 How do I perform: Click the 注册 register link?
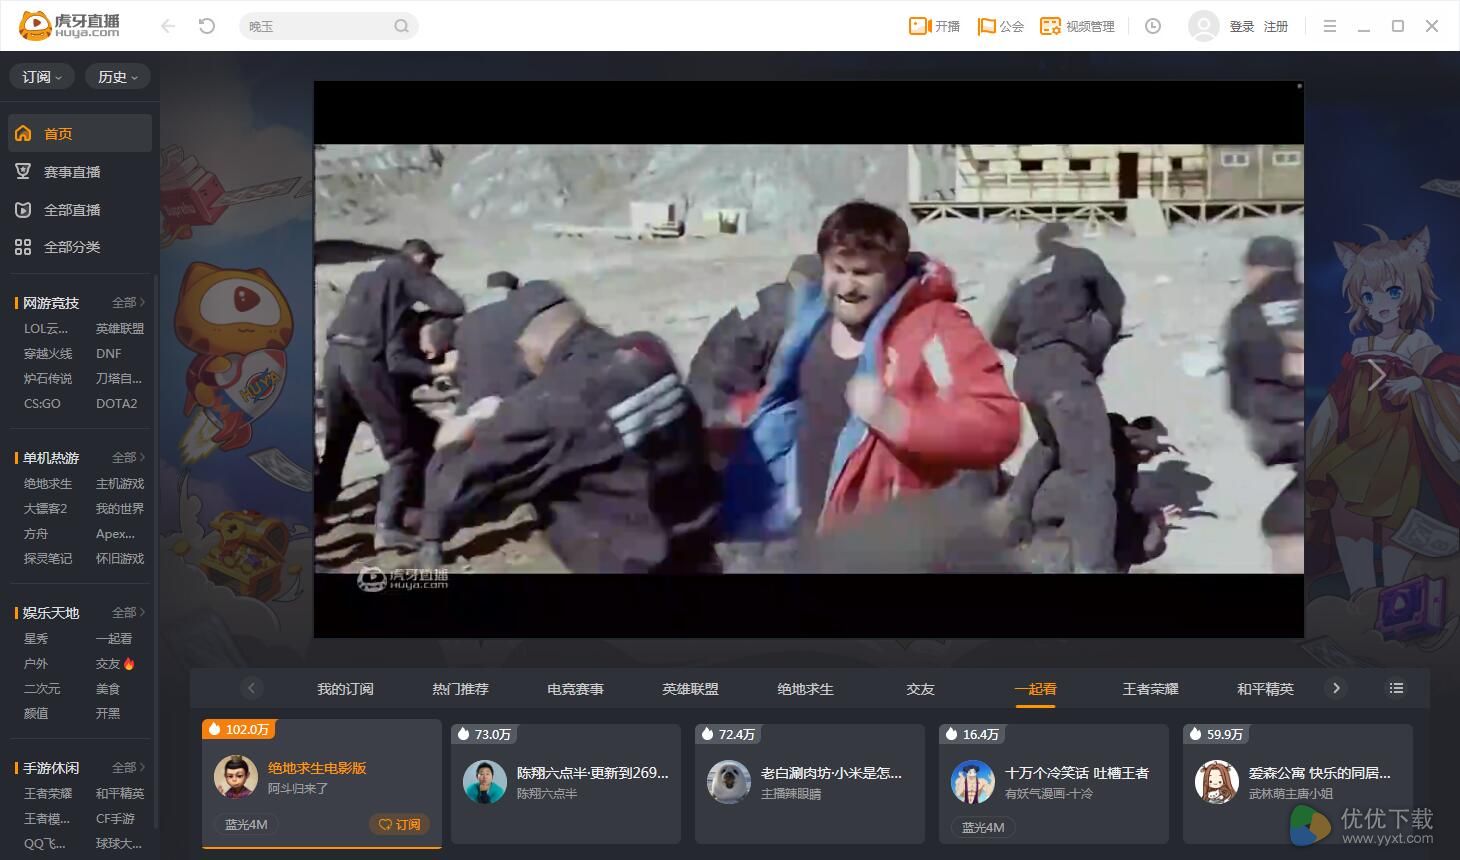click(x=1276, y=26)
